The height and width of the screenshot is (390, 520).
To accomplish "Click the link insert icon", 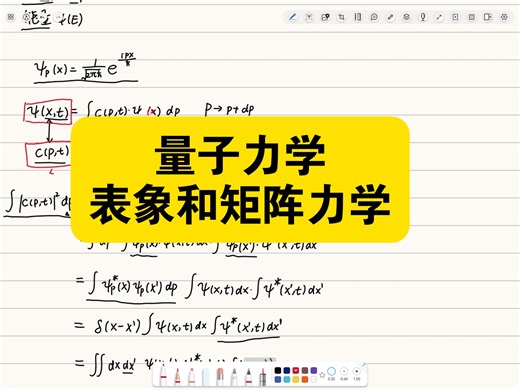I will tap(390, 17).
